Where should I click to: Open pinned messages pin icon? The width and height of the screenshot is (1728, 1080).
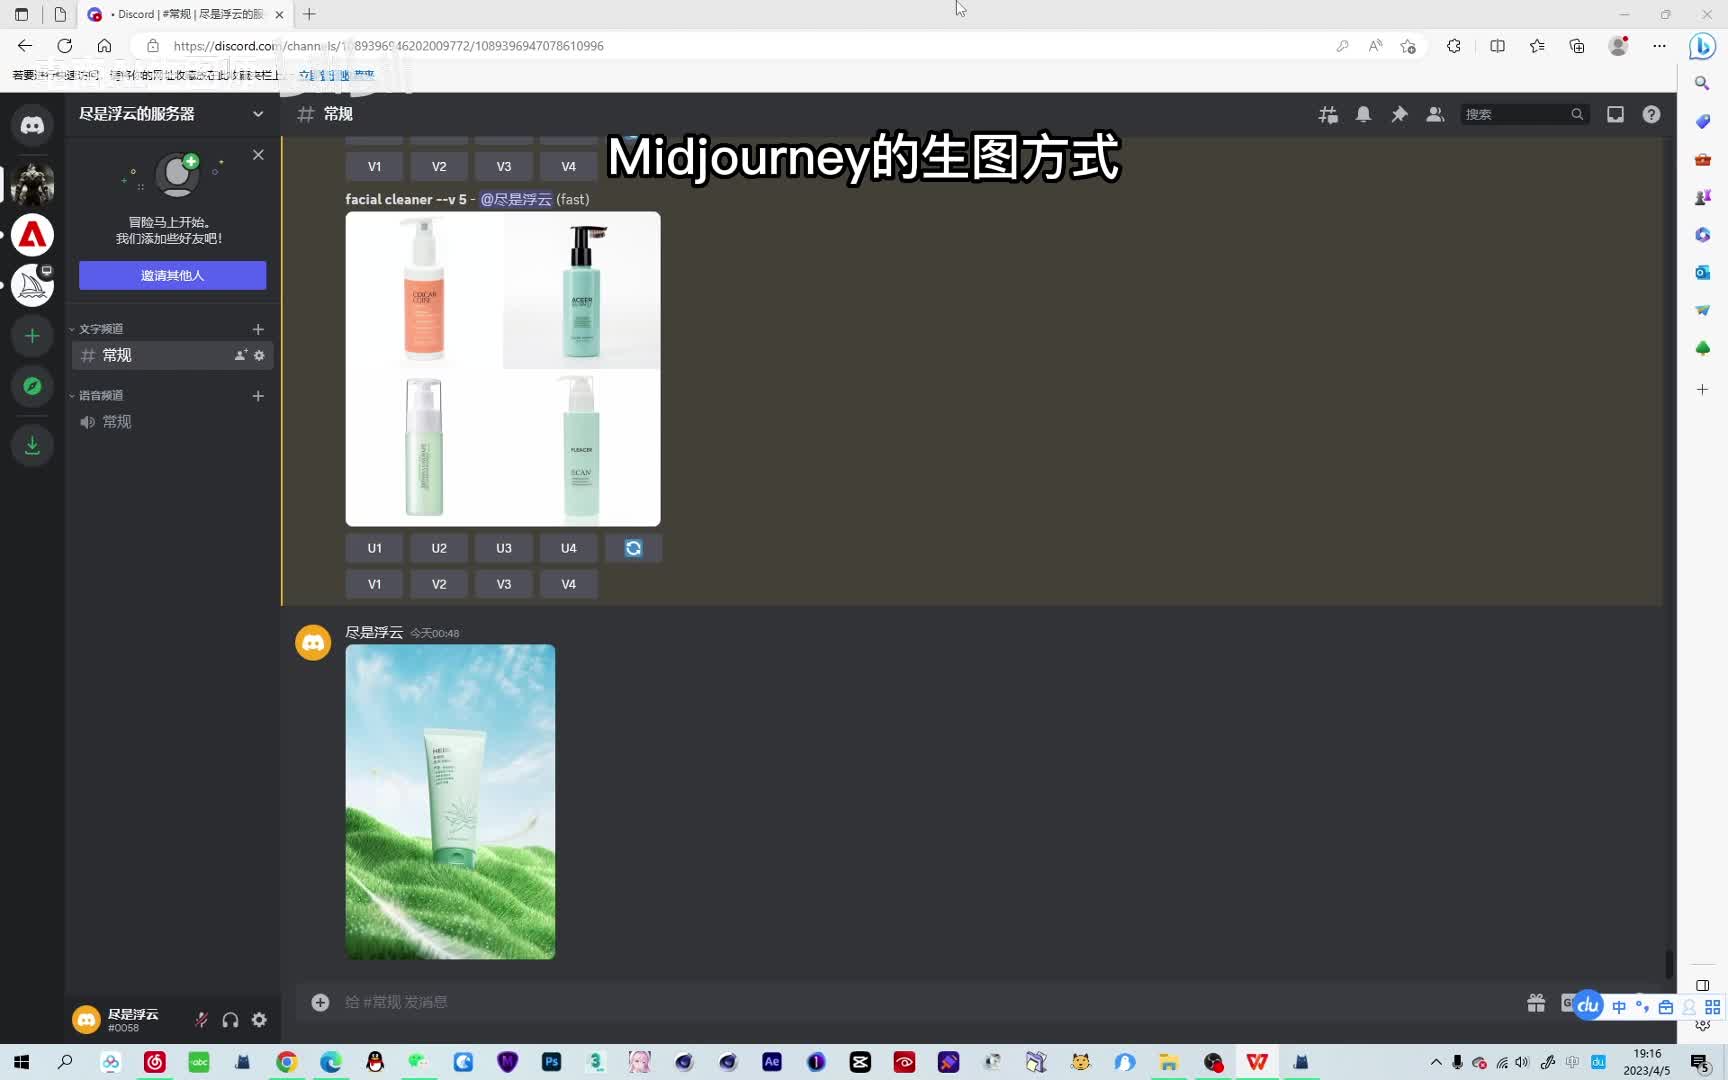click(1399, 115)
